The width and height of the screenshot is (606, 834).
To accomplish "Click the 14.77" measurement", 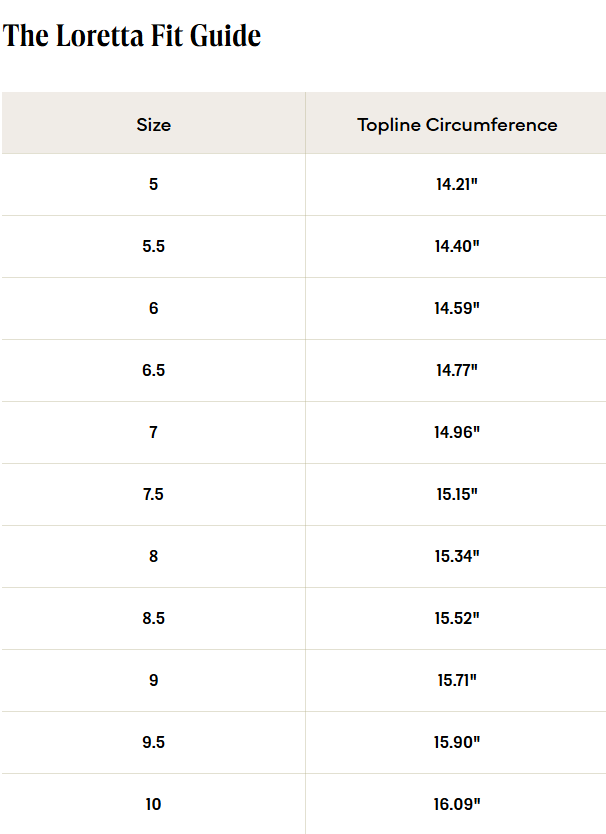I will point(457,370).
